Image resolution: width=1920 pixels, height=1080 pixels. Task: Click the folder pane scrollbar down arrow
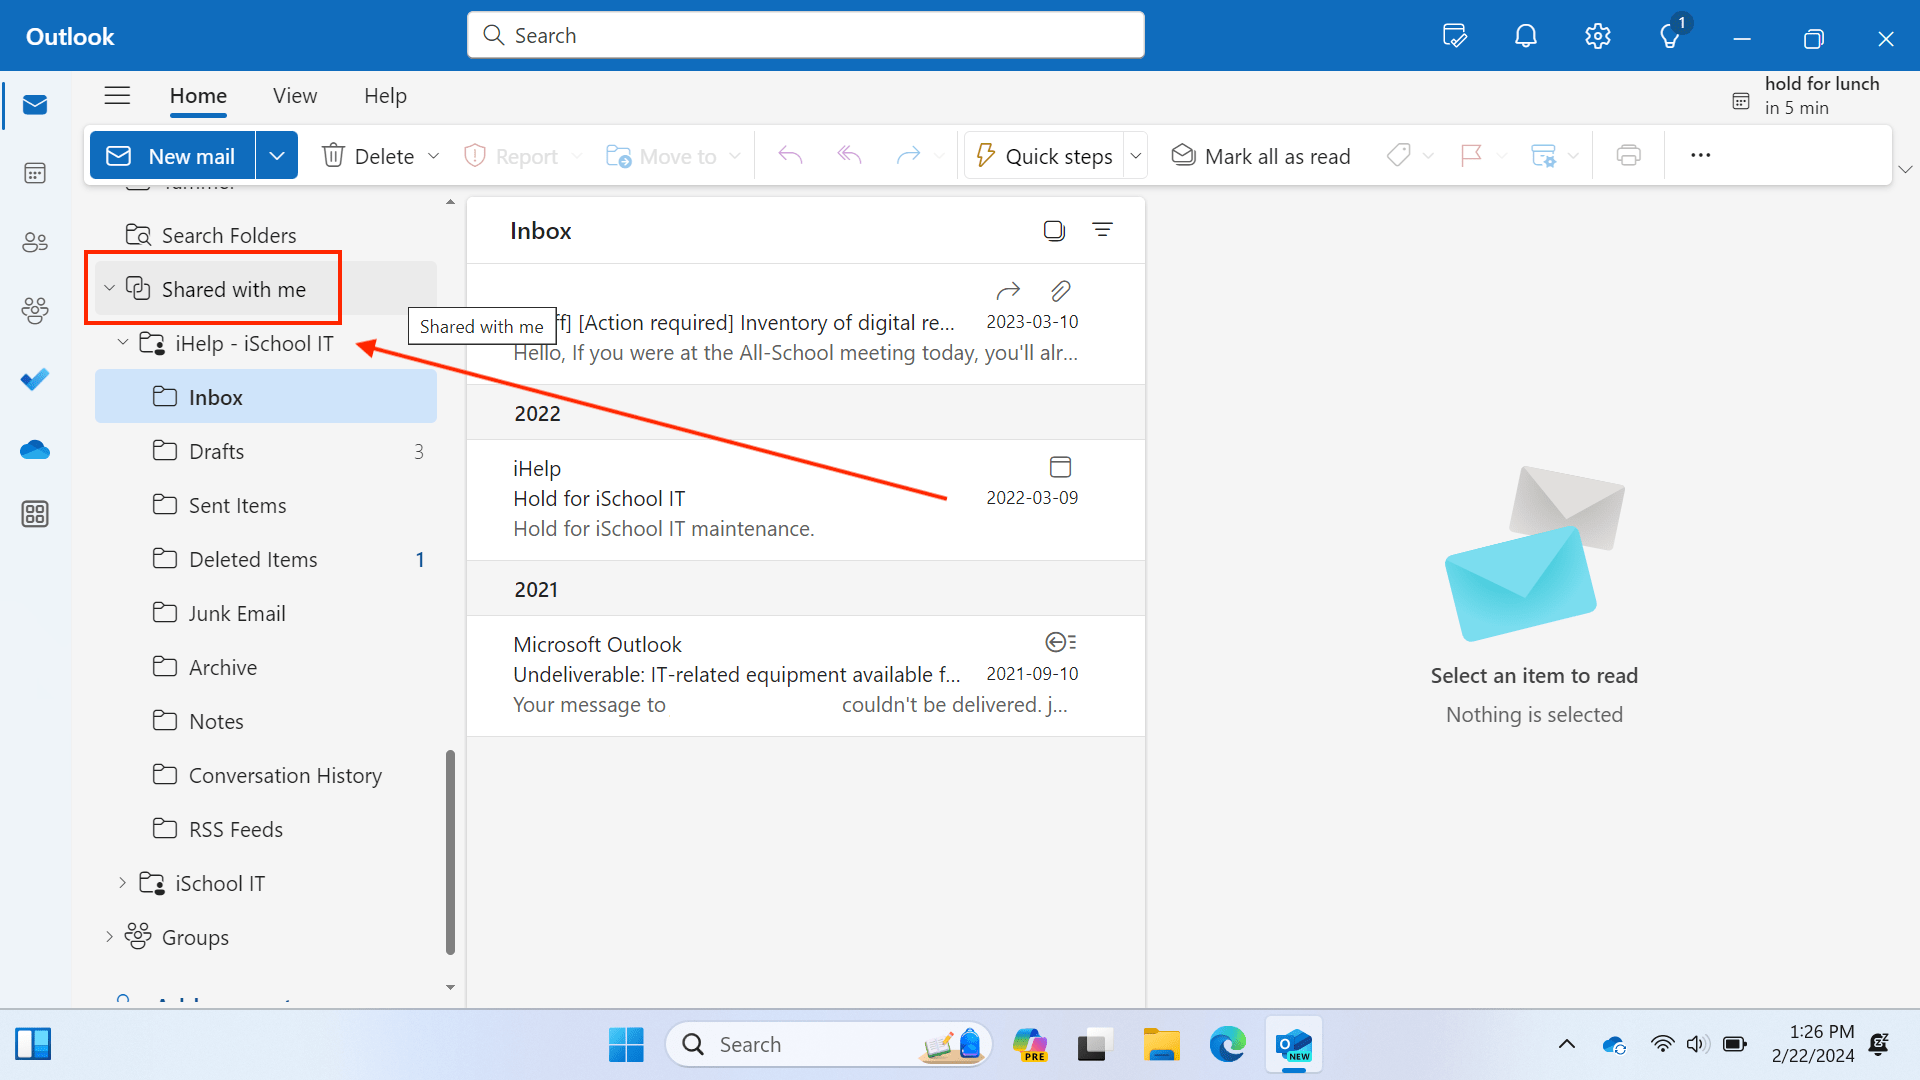click(x=450, y=987)
